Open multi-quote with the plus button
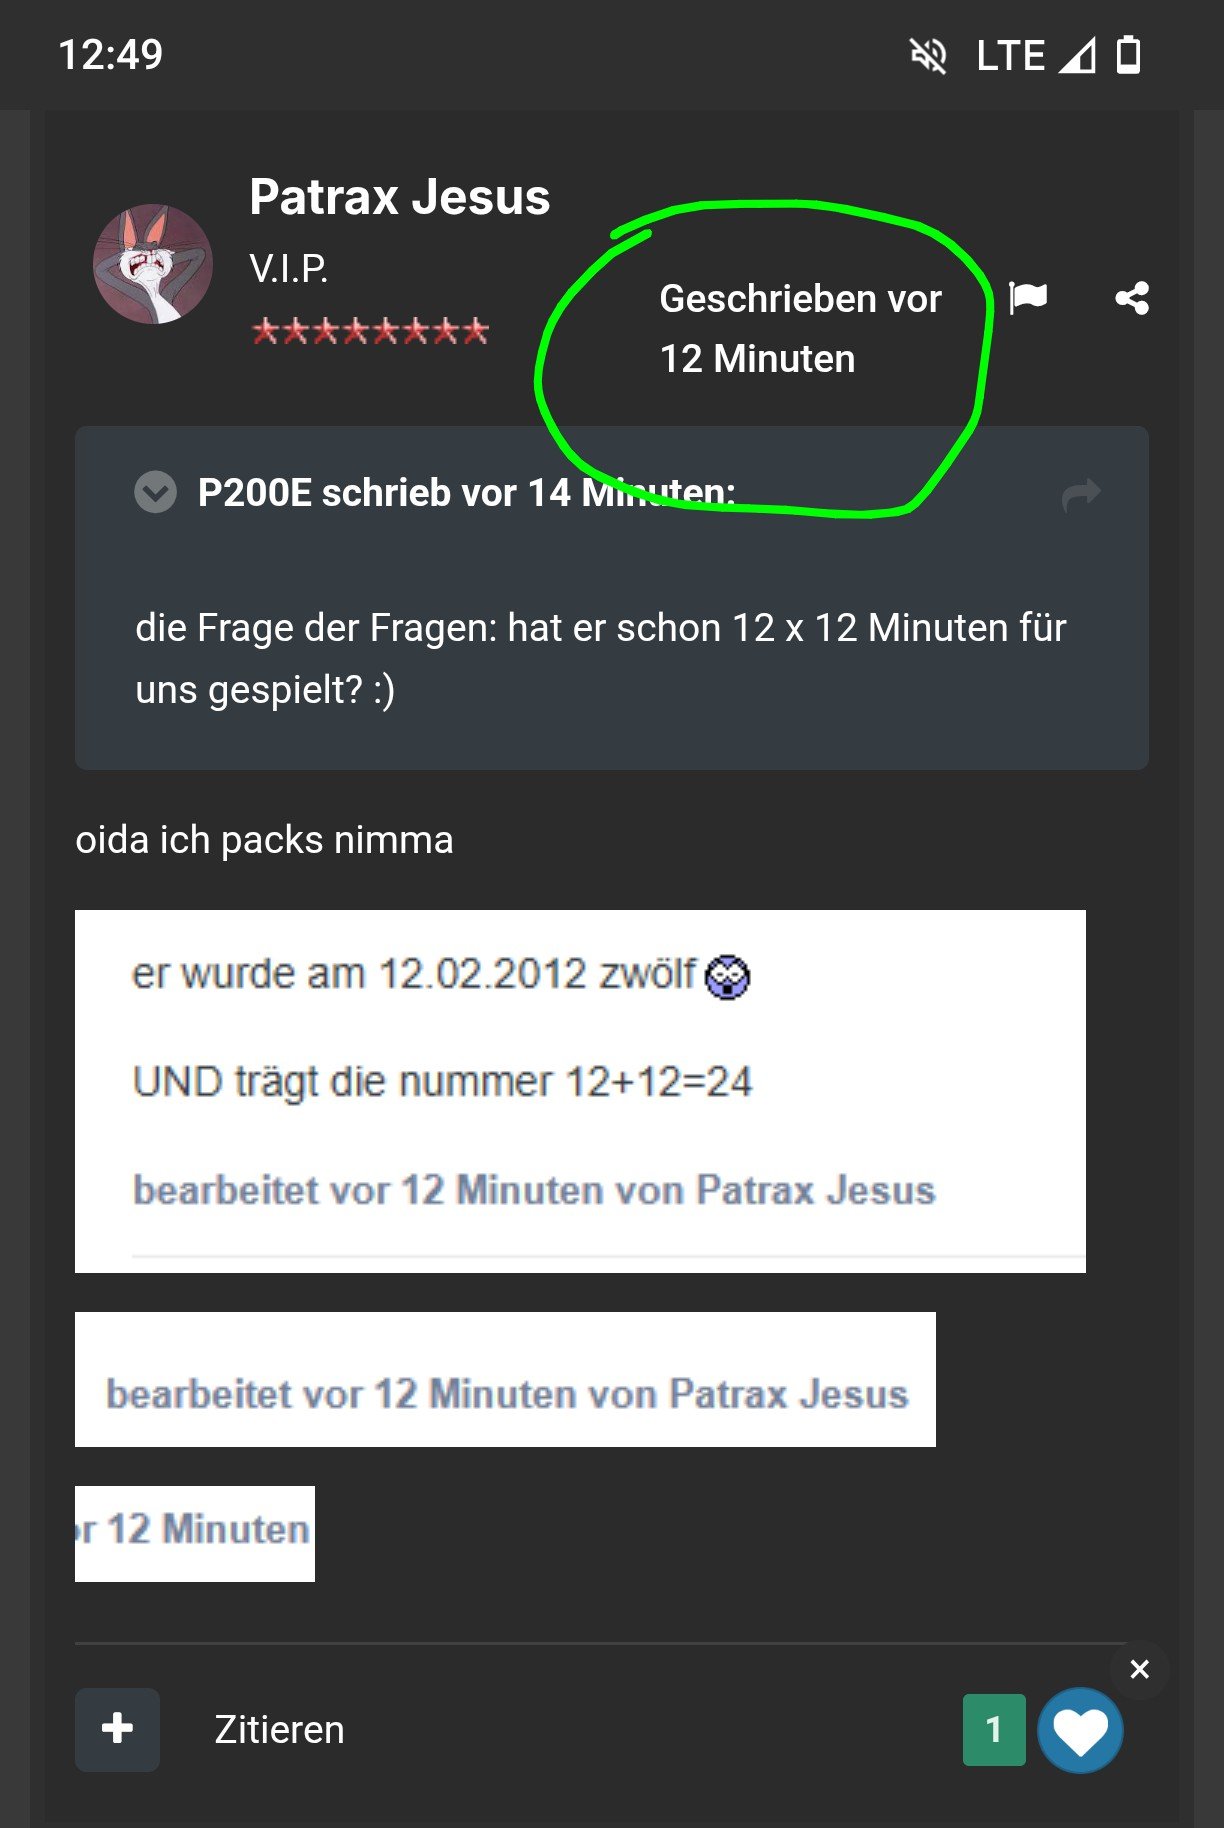Image resolution: width=1224 pixels, height=1828 pixels. pos(117,1729)
